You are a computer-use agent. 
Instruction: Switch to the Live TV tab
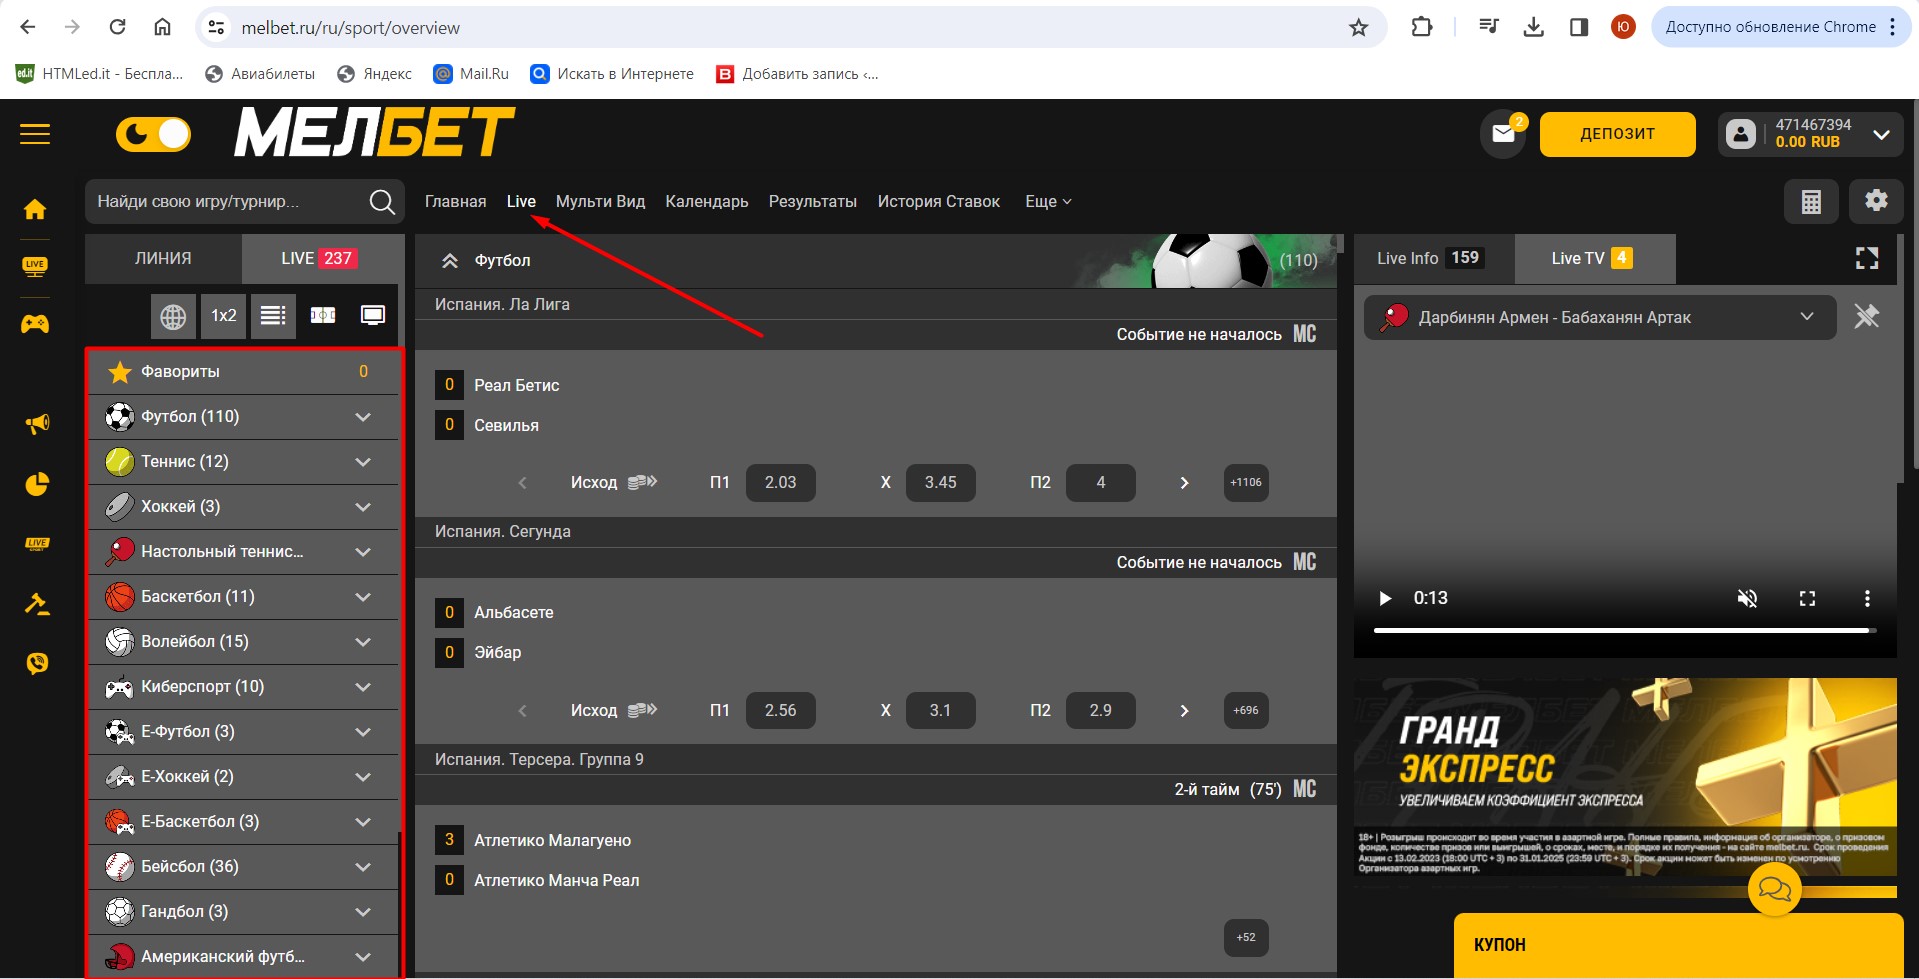click(1592, 259)
